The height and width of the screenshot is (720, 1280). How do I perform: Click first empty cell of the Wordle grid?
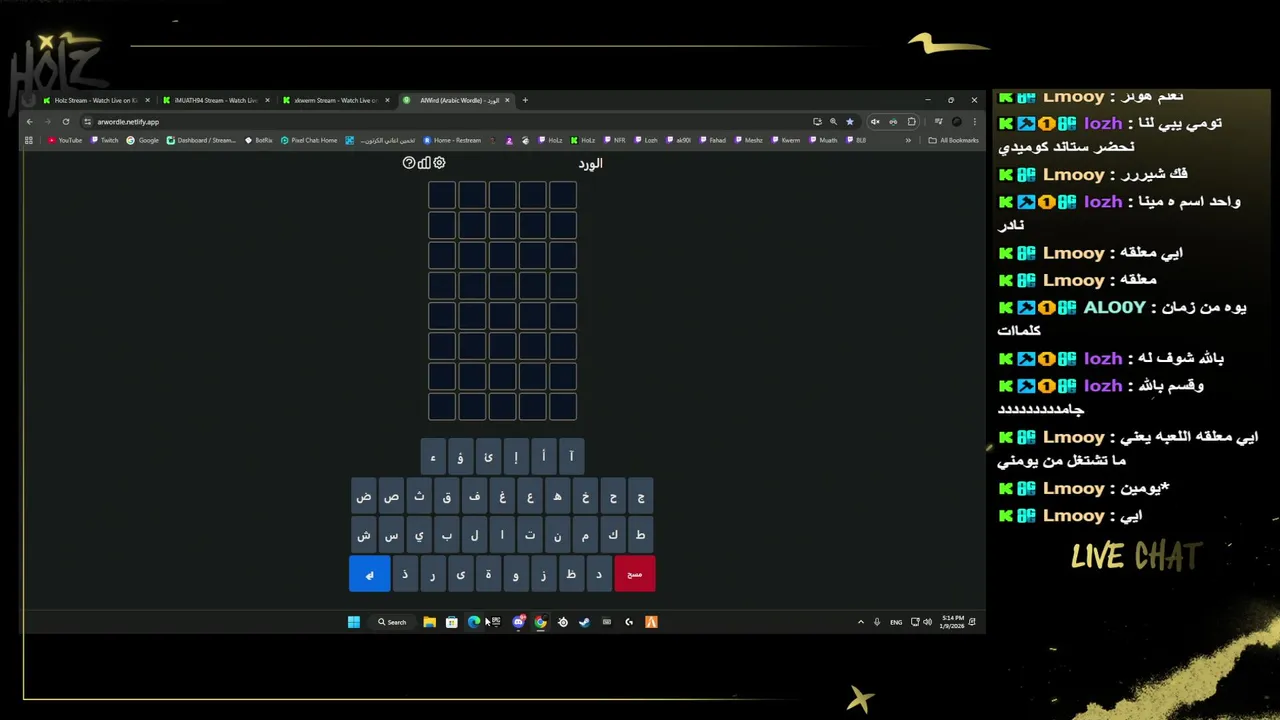point(442,195)
